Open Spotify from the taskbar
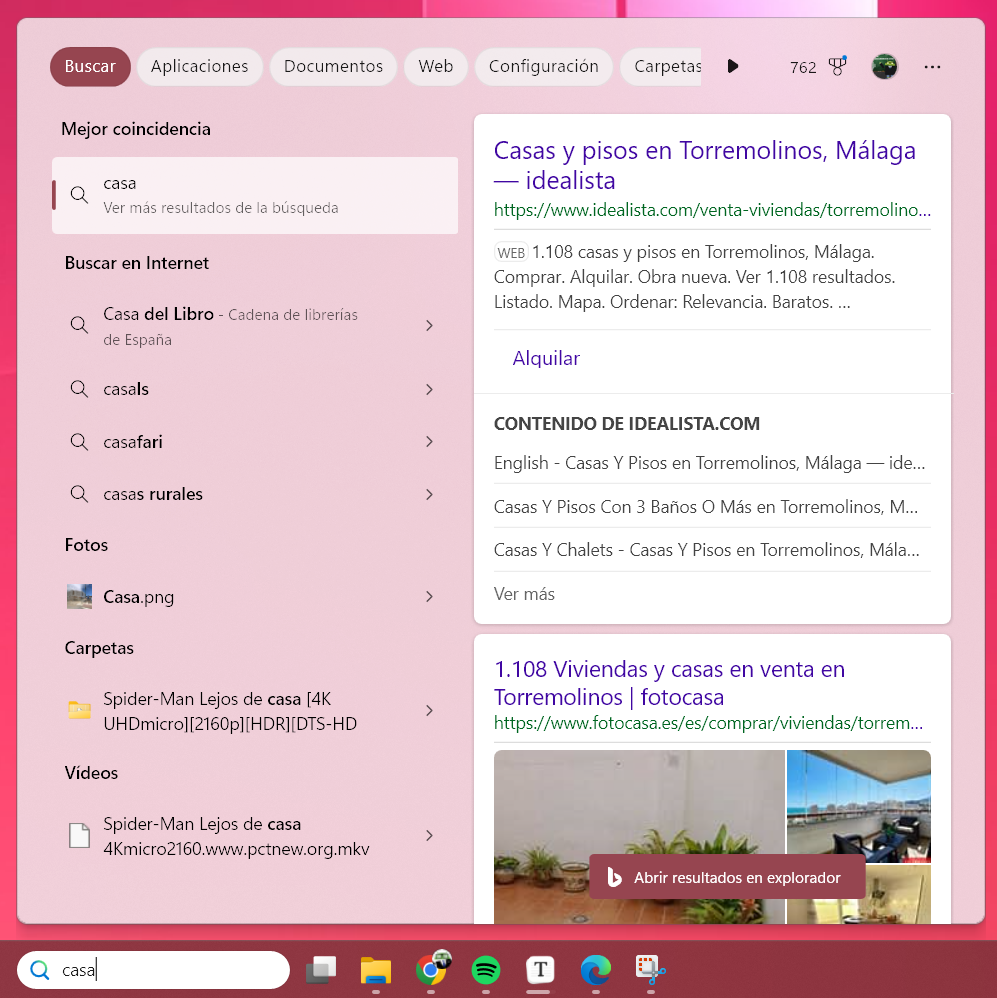This screenshot has height=998, width=997. 486,969
